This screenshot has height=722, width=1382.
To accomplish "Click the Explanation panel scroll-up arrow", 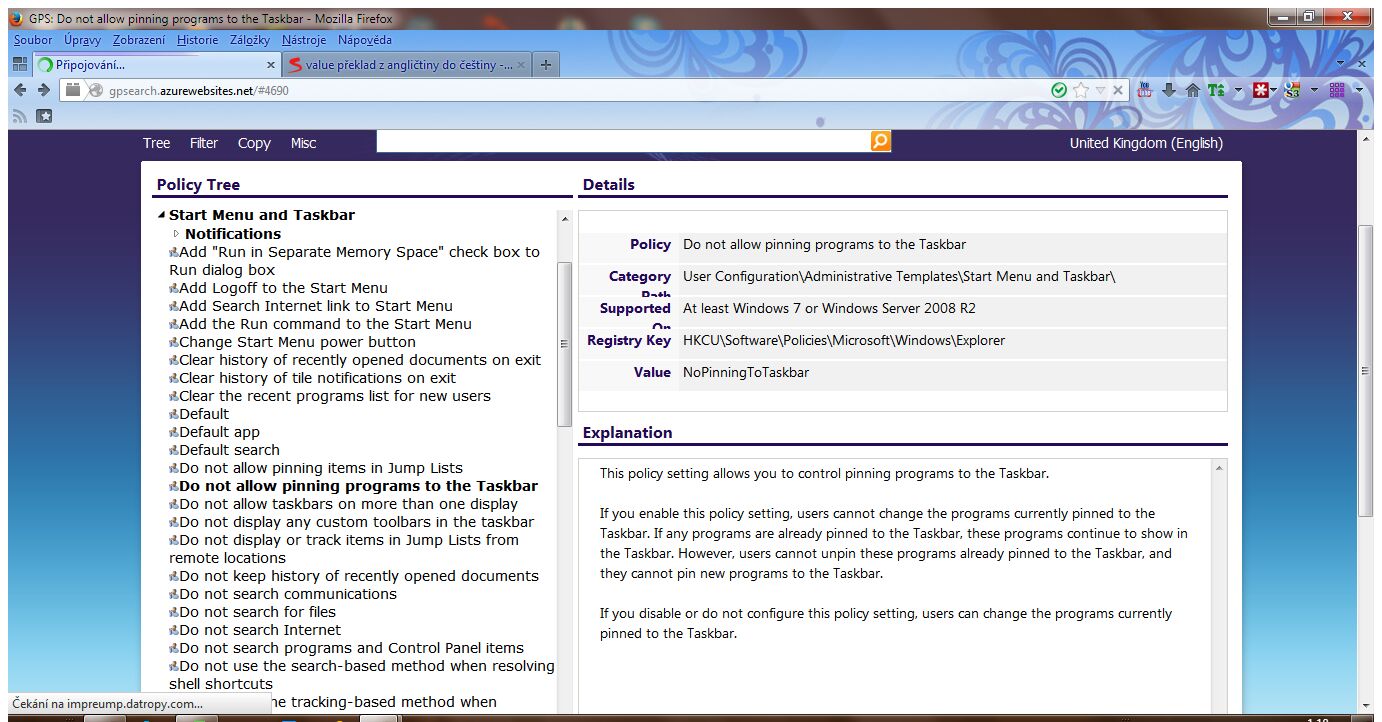I will click(1218, 468).
